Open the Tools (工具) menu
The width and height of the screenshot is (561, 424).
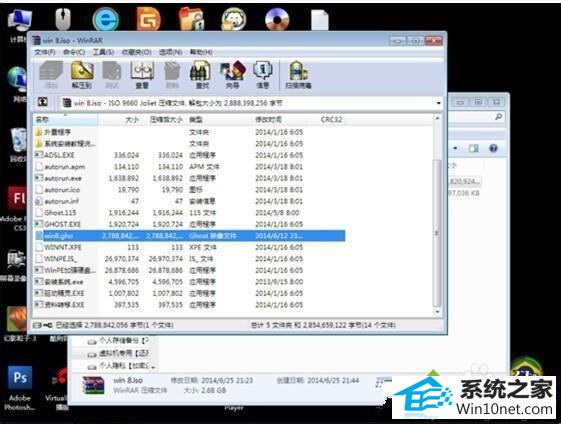click(x=103, y=52)
